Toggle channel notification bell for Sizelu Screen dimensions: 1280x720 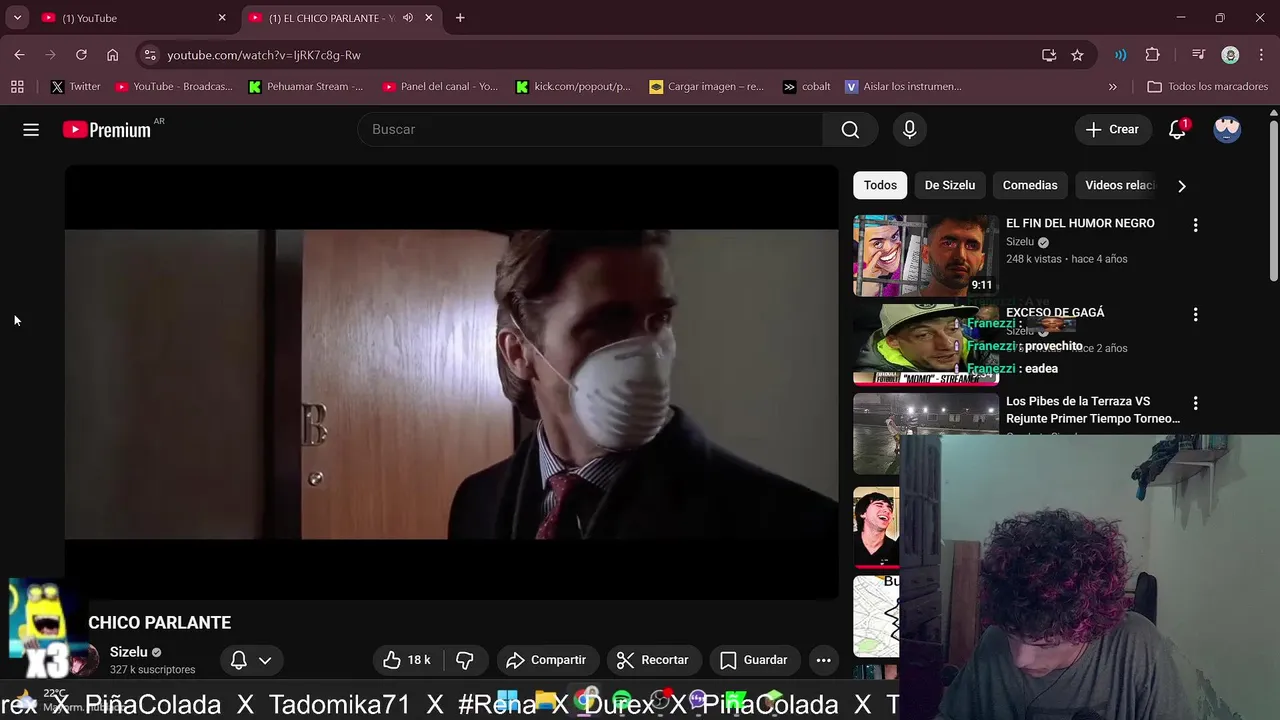point(239,660)
